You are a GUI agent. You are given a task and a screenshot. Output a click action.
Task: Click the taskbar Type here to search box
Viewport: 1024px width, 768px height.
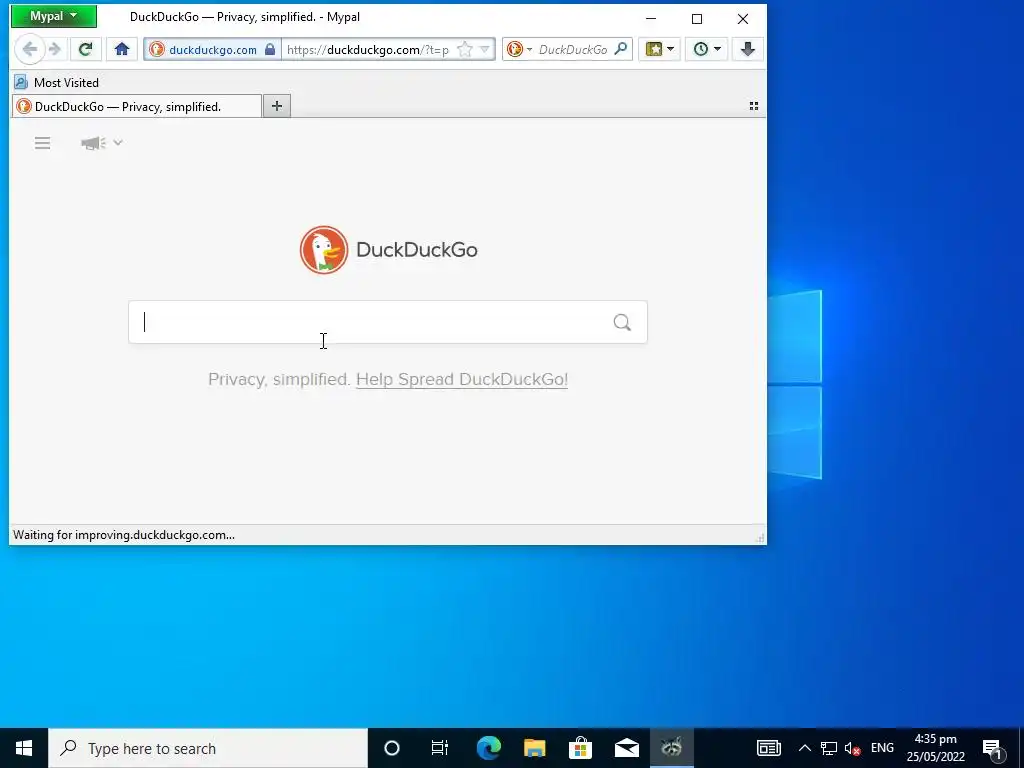208,748
